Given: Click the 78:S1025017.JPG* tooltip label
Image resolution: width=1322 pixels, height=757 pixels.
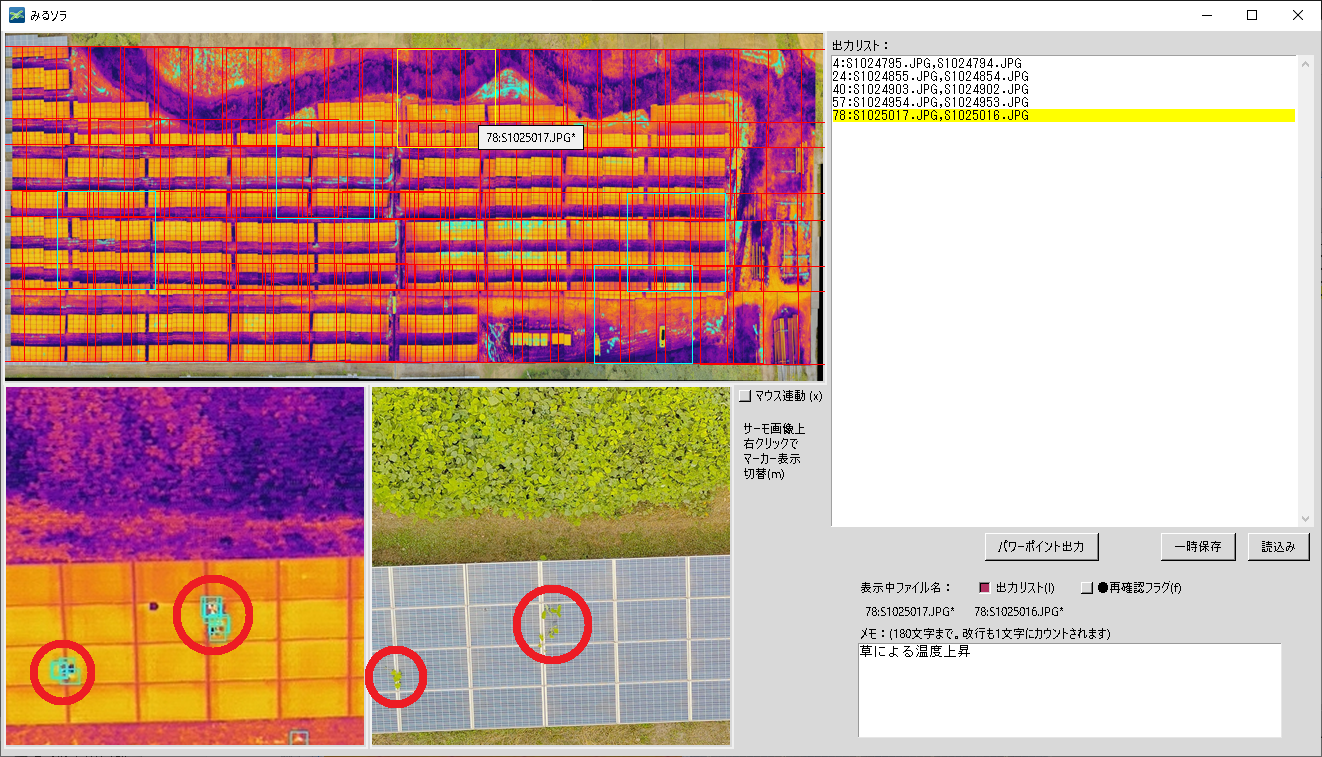Looking at the screenshot, I should coord(530,138).
